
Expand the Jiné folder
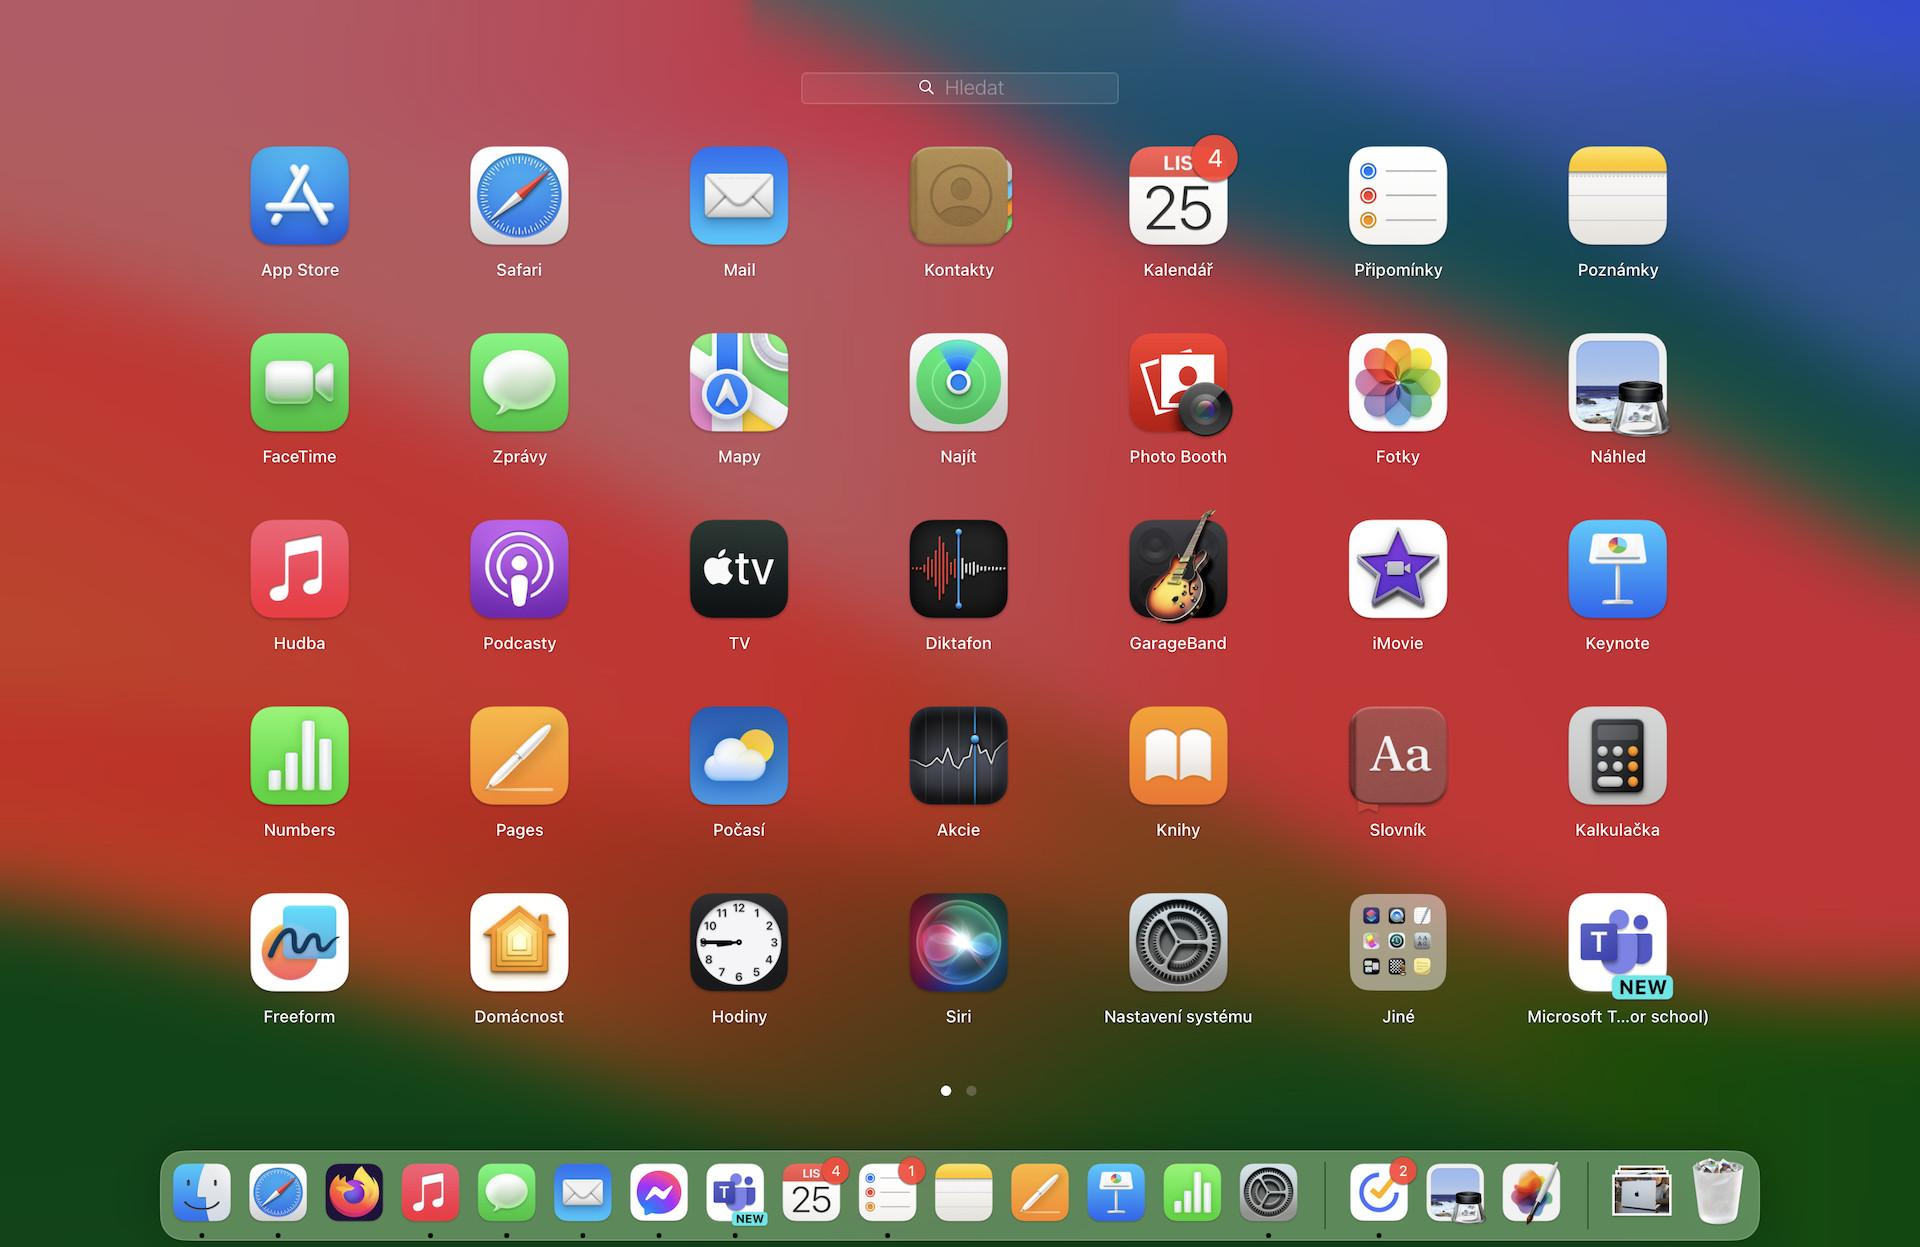pos(1398,942)
